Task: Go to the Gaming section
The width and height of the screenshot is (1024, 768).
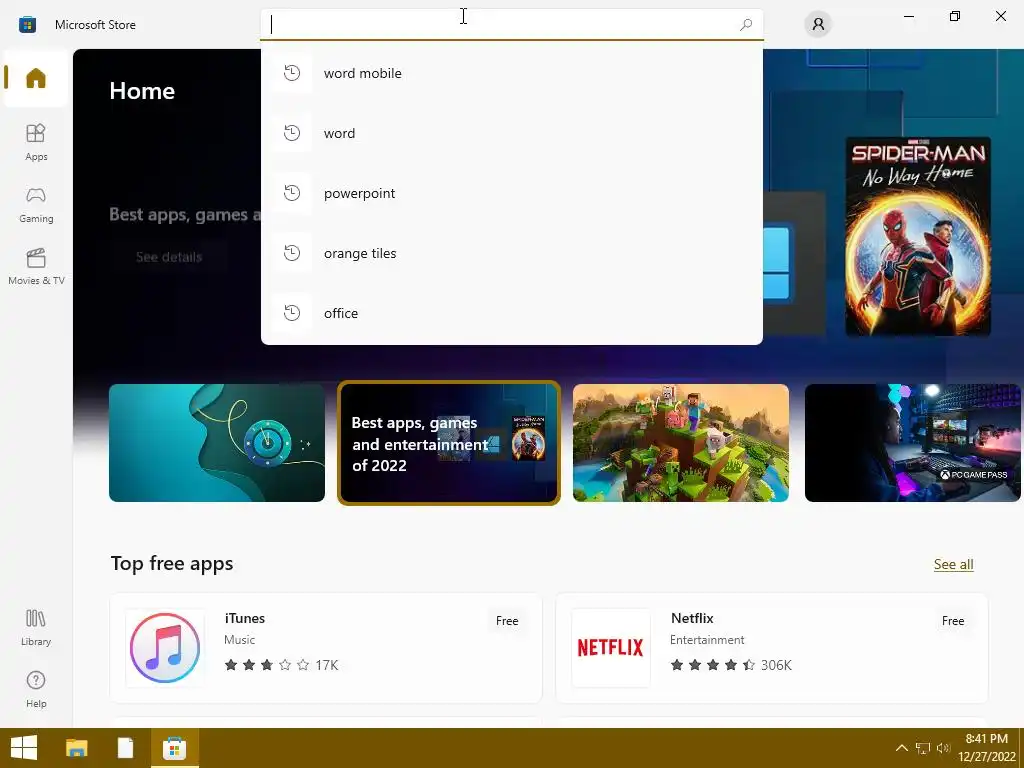Action: 36,204
